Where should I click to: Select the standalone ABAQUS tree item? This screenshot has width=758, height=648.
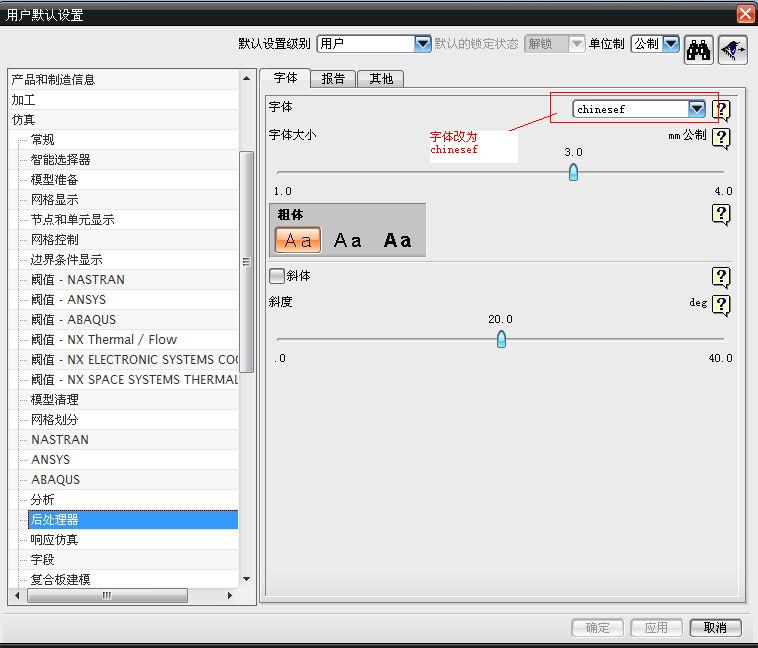pos(55,480)
